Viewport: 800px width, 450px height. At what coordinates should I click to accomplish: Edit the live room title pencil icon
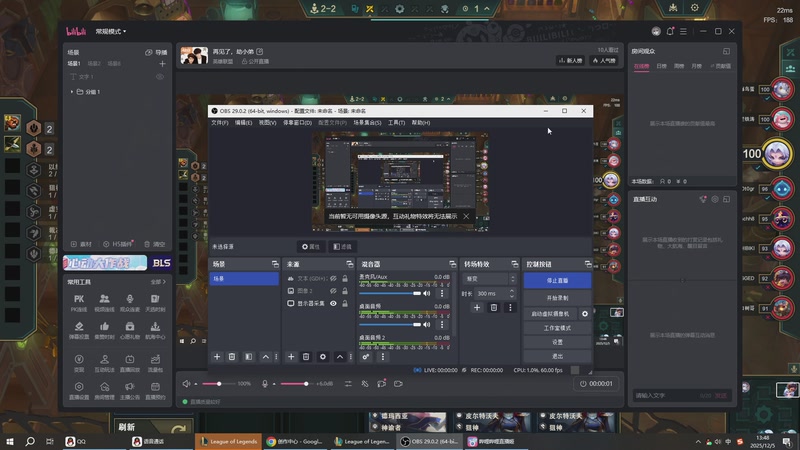tap(260, 52)
